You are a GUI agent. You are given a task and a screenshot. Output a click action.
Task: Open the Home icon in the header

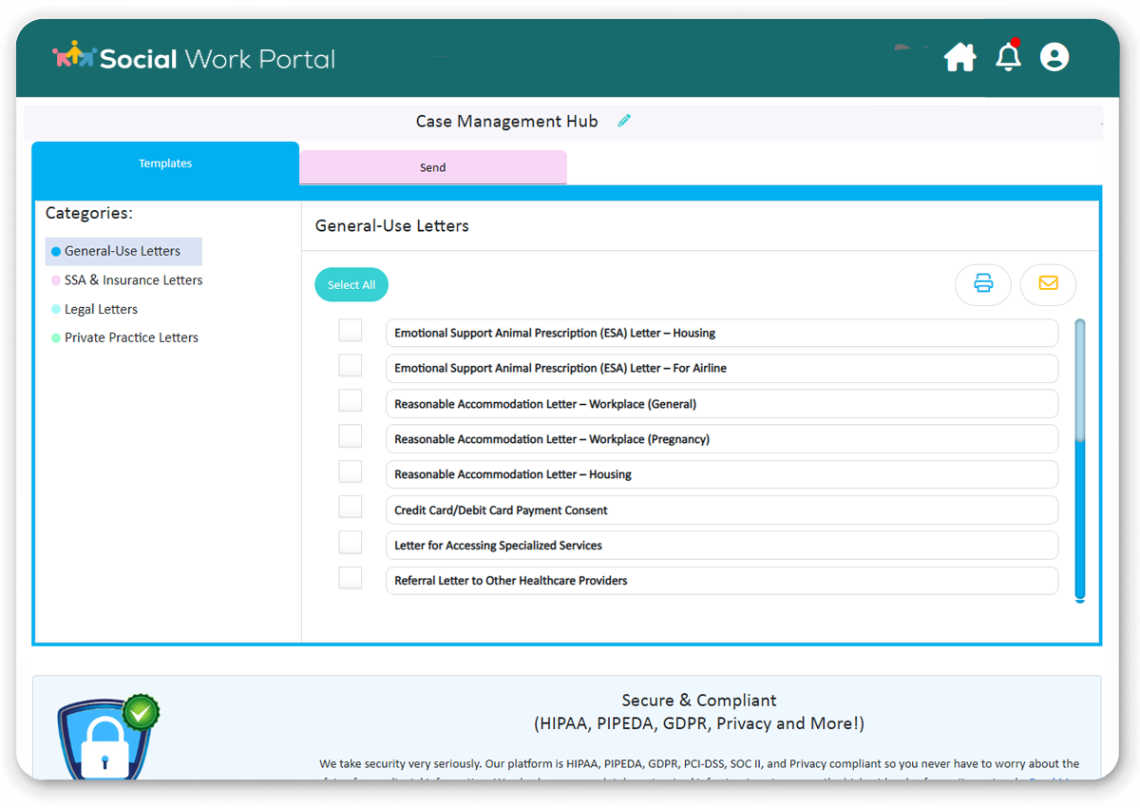pyautogui.click(x=960, y=57)
